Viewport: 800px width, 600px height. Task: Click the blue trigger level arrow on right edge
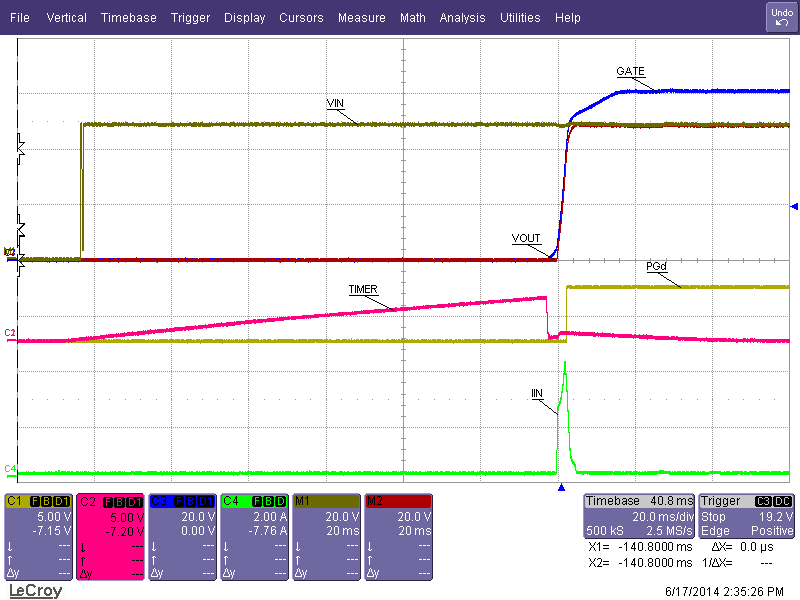point(794,206)
